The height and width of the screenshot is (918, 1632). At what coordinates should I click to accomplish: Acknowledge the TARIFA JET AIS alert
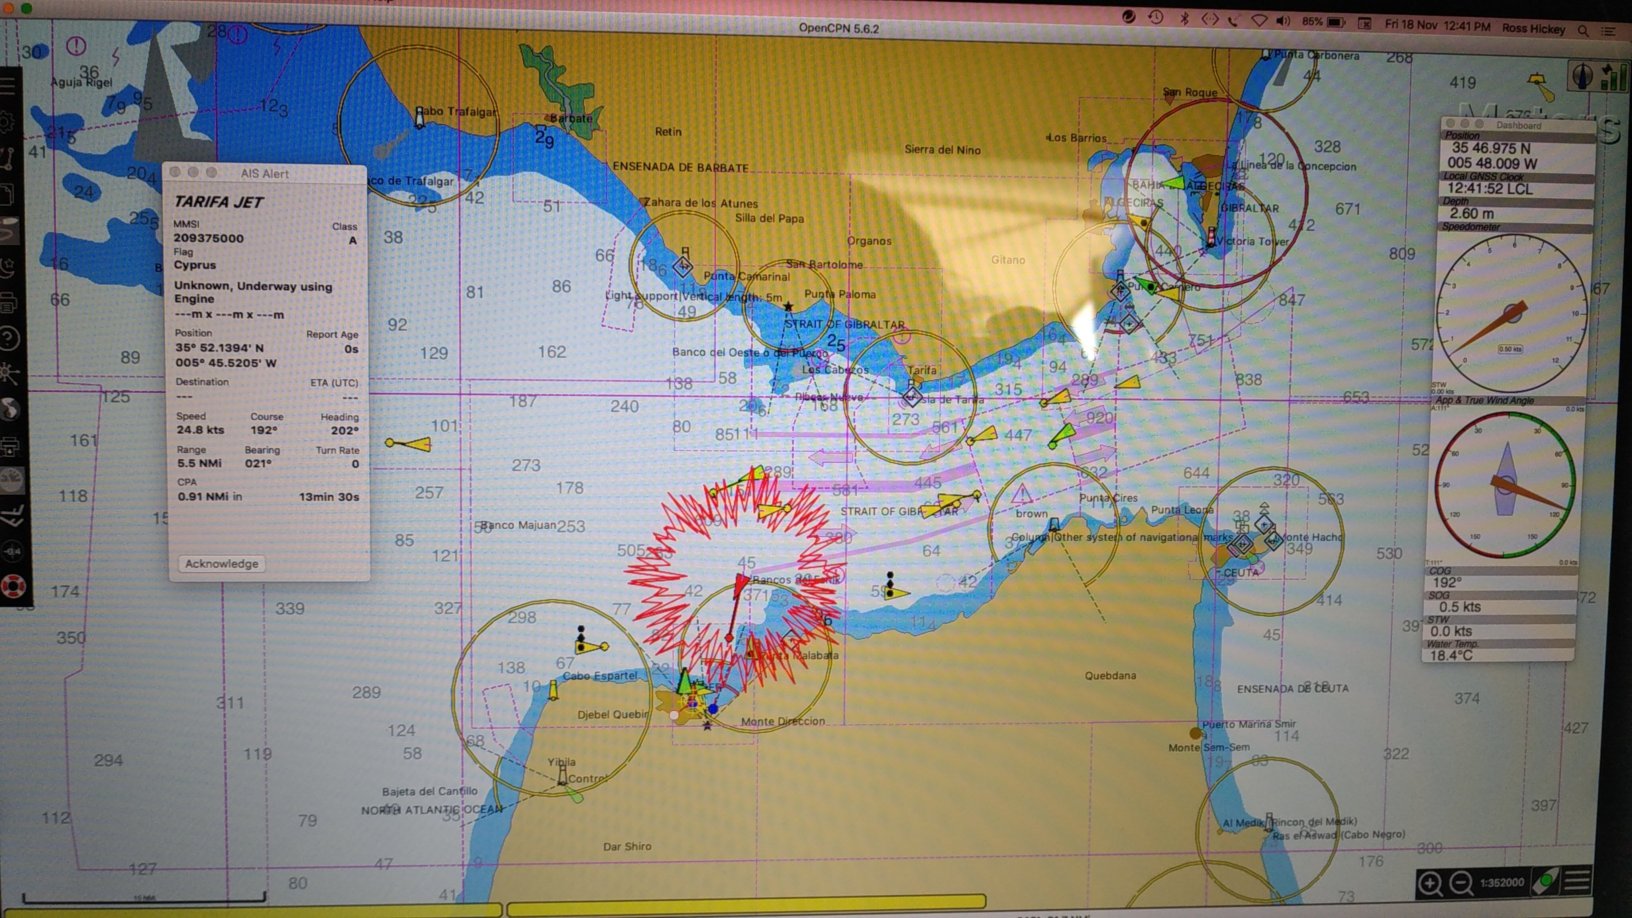tap(222, 564)
